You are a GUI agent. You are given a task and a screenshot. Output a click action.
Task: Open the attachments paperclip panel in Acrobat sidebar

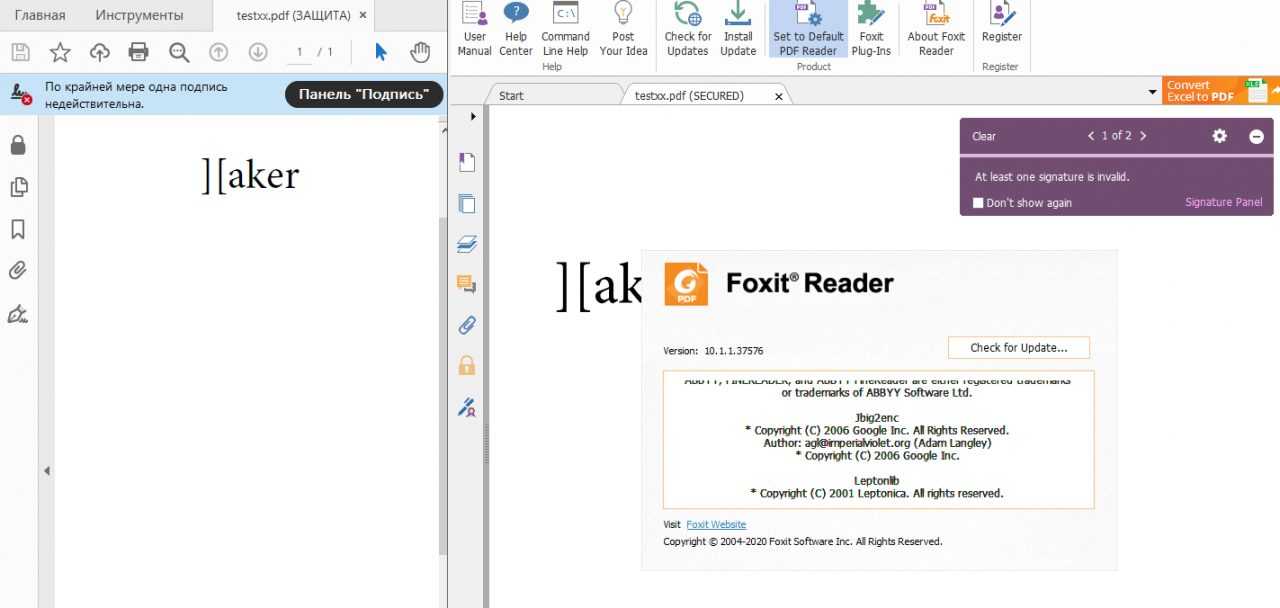click(18, 270)
